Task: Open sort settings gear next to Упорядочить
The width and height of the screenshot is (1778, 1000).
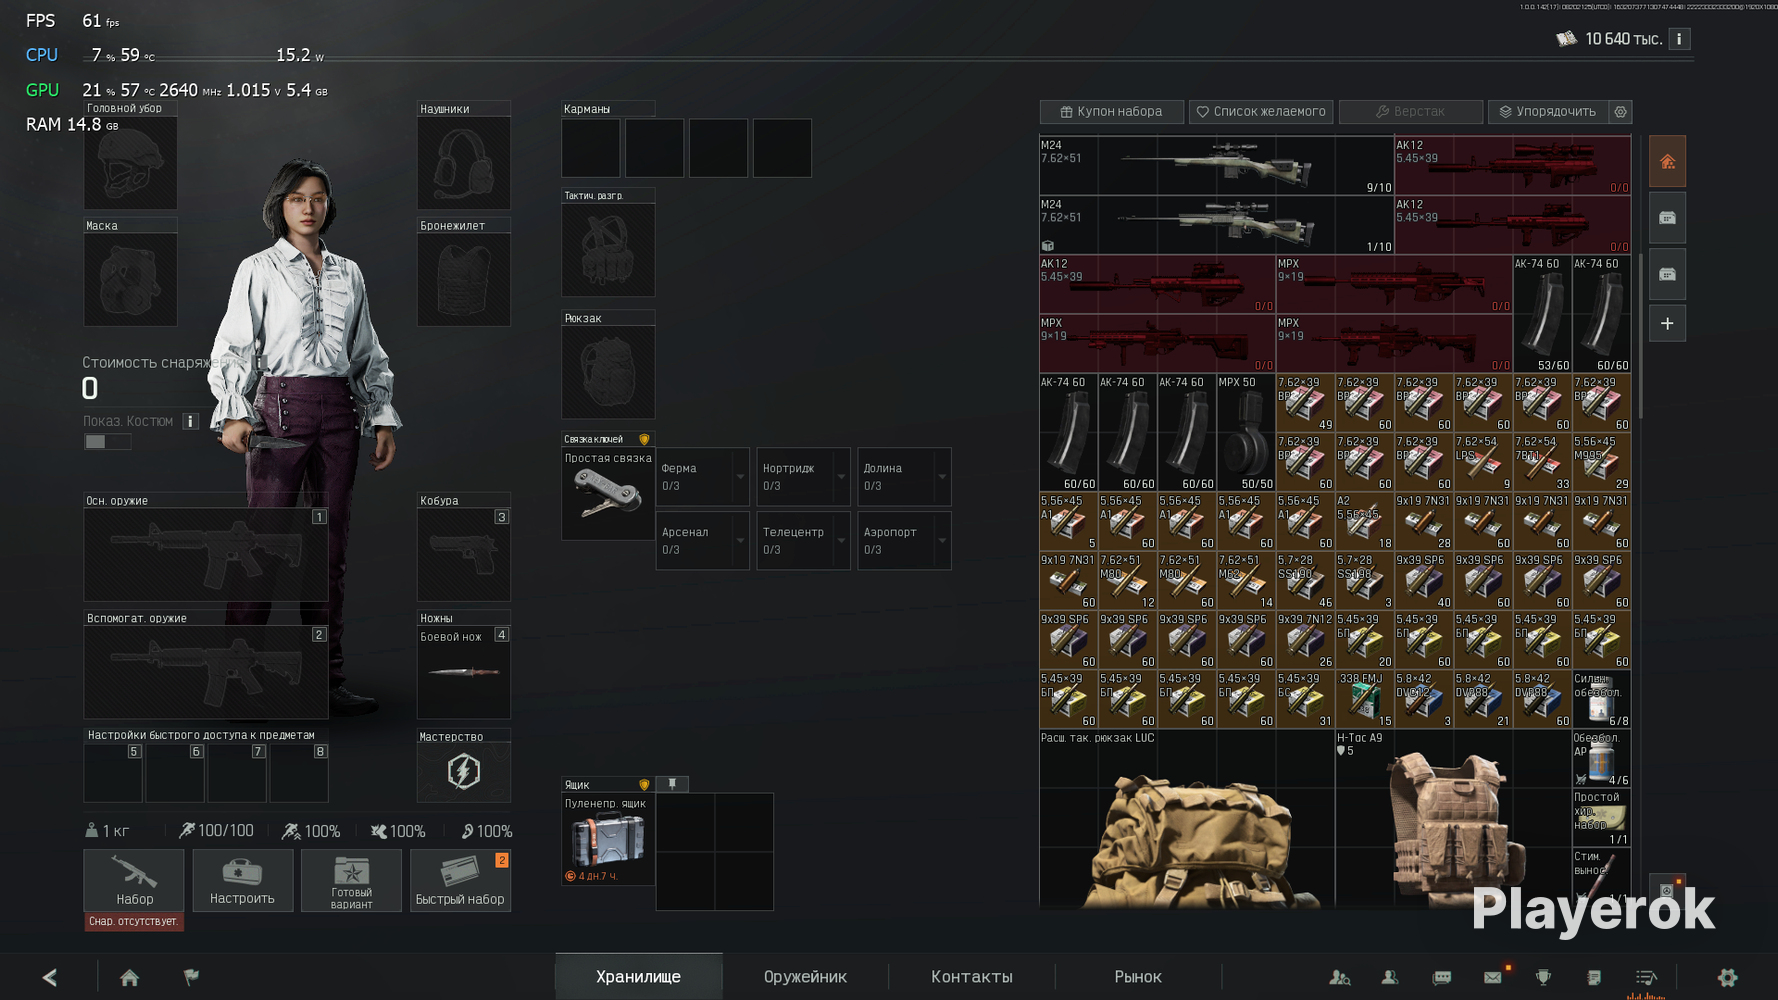Action: 1621,112
